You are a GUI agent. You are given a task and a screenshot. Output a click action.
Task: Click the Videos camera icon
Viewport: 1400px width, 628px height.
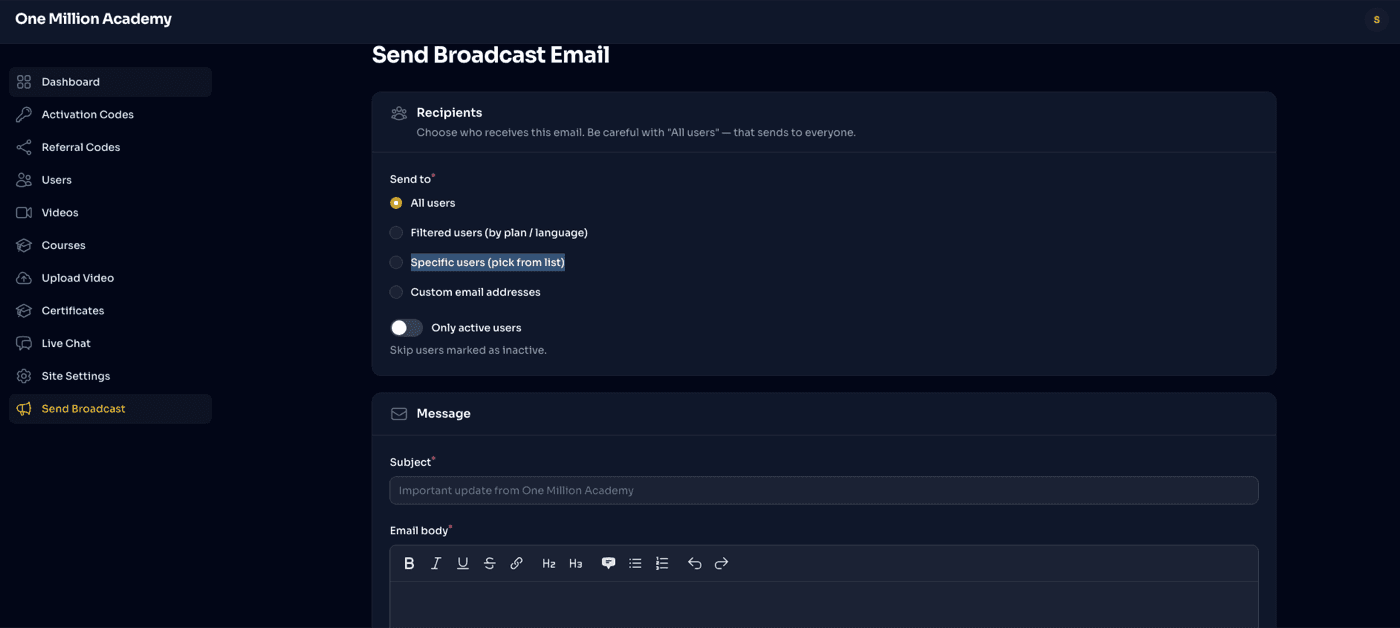pos(24,213)
